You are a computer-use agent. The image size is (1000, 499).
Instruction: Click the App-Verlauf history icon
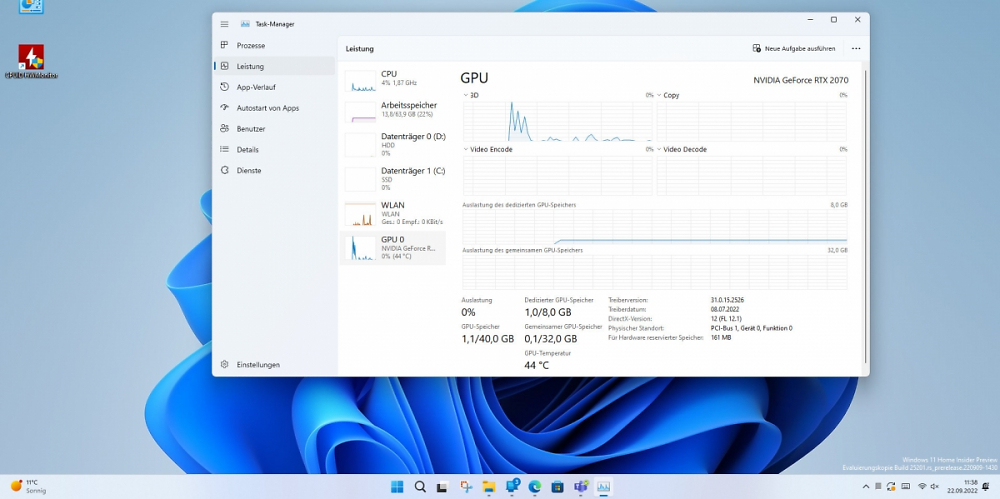click(x=224, y=87)
